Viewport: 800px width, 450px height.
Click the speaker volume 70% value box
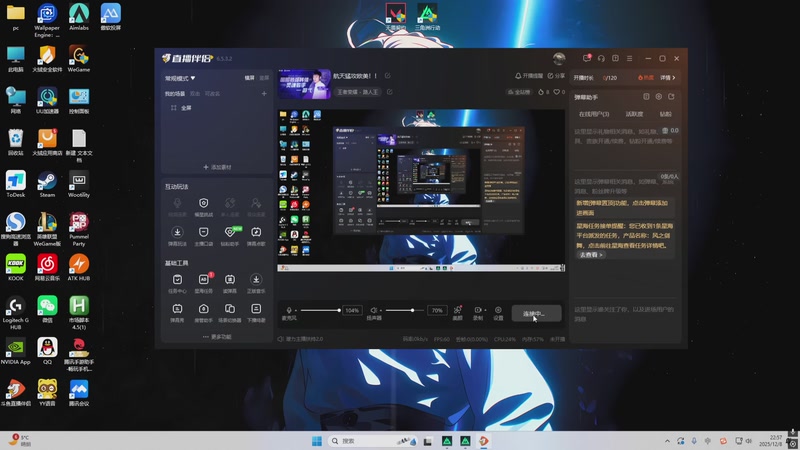click(437, 310)
